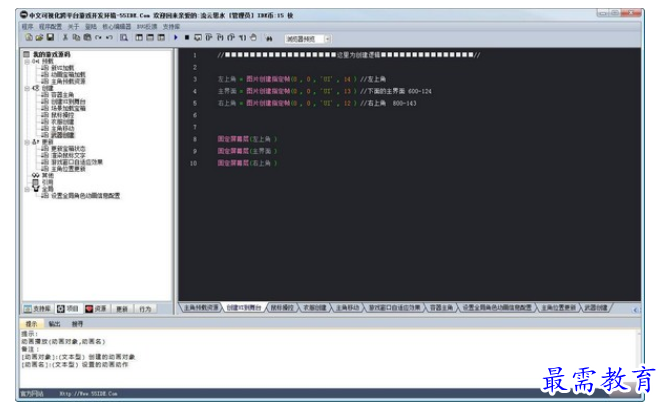Open 主角移动 editor tab

pos(347,308)
